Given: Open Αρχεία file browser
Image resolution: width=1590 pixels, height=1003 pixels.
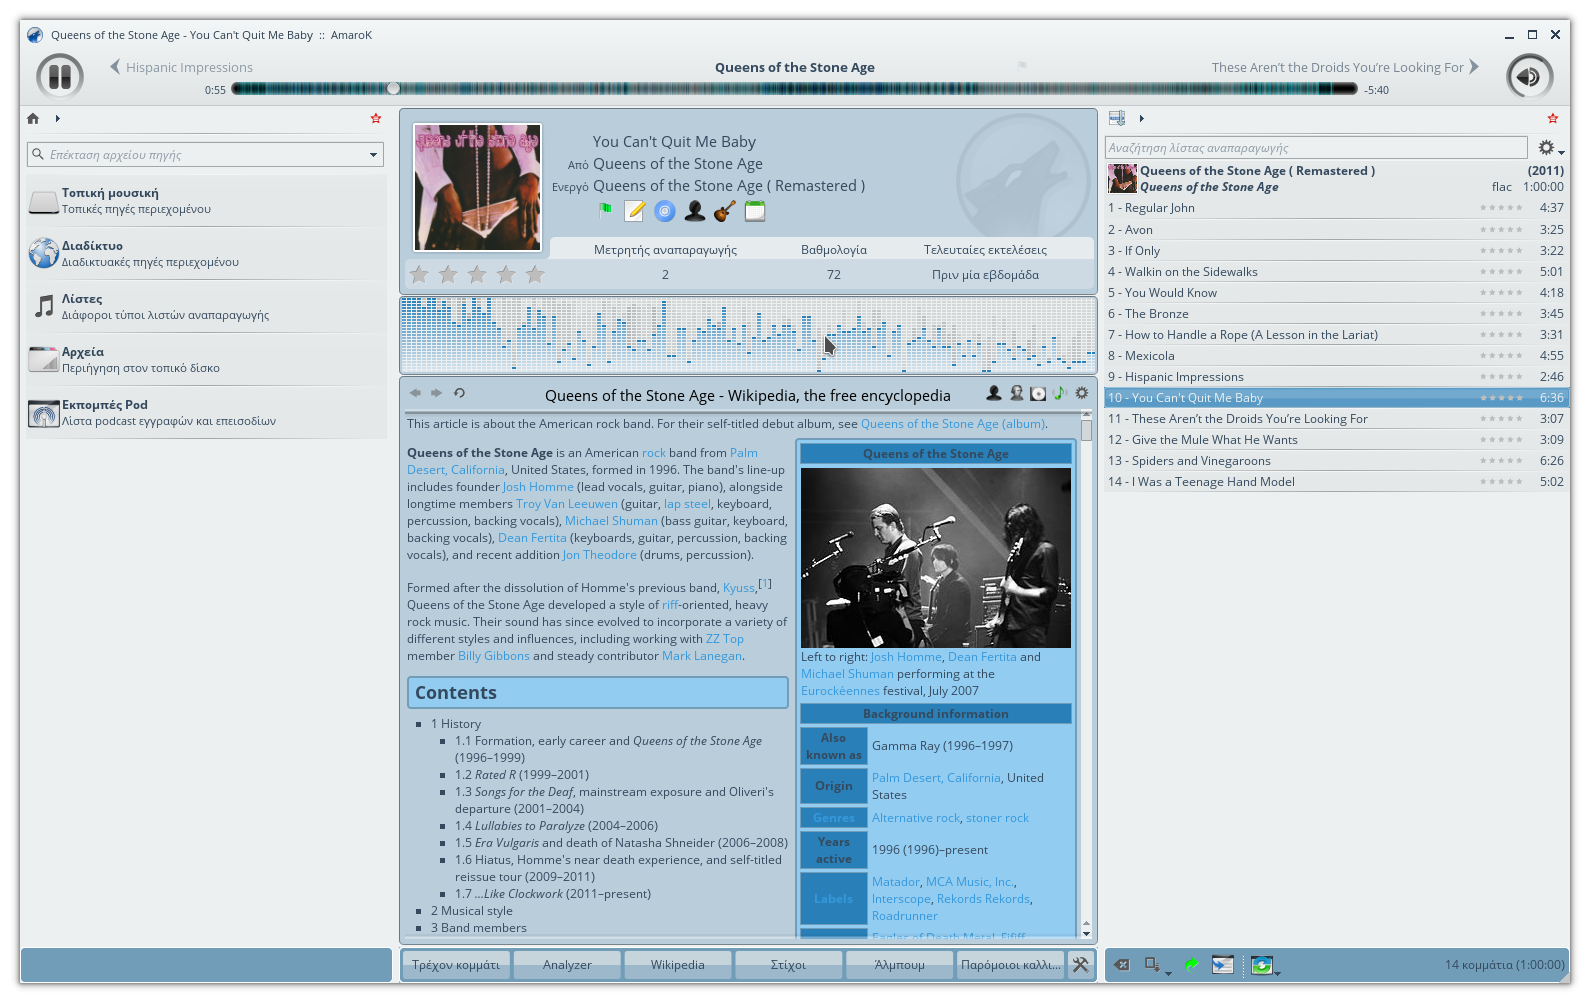Looking at the screenshot, I should [206, 360].
